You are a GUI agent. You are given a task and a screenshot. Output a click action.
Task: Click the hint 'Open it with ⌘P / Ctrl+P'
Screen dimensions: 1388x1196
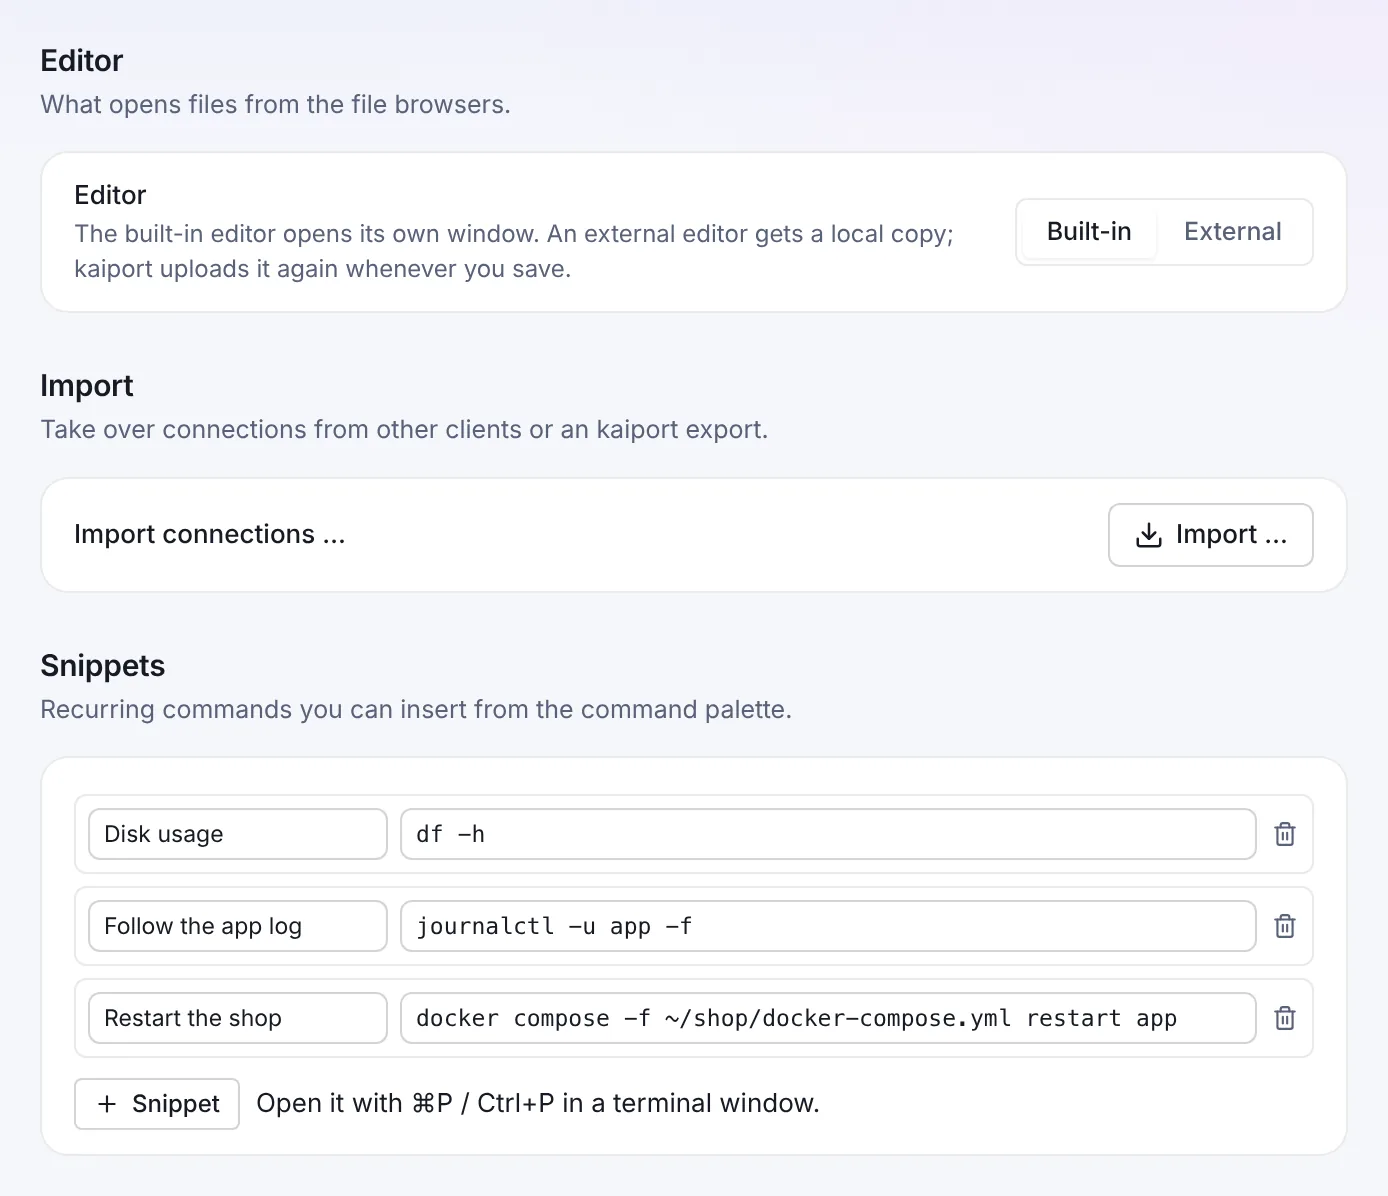(405, 1103)
